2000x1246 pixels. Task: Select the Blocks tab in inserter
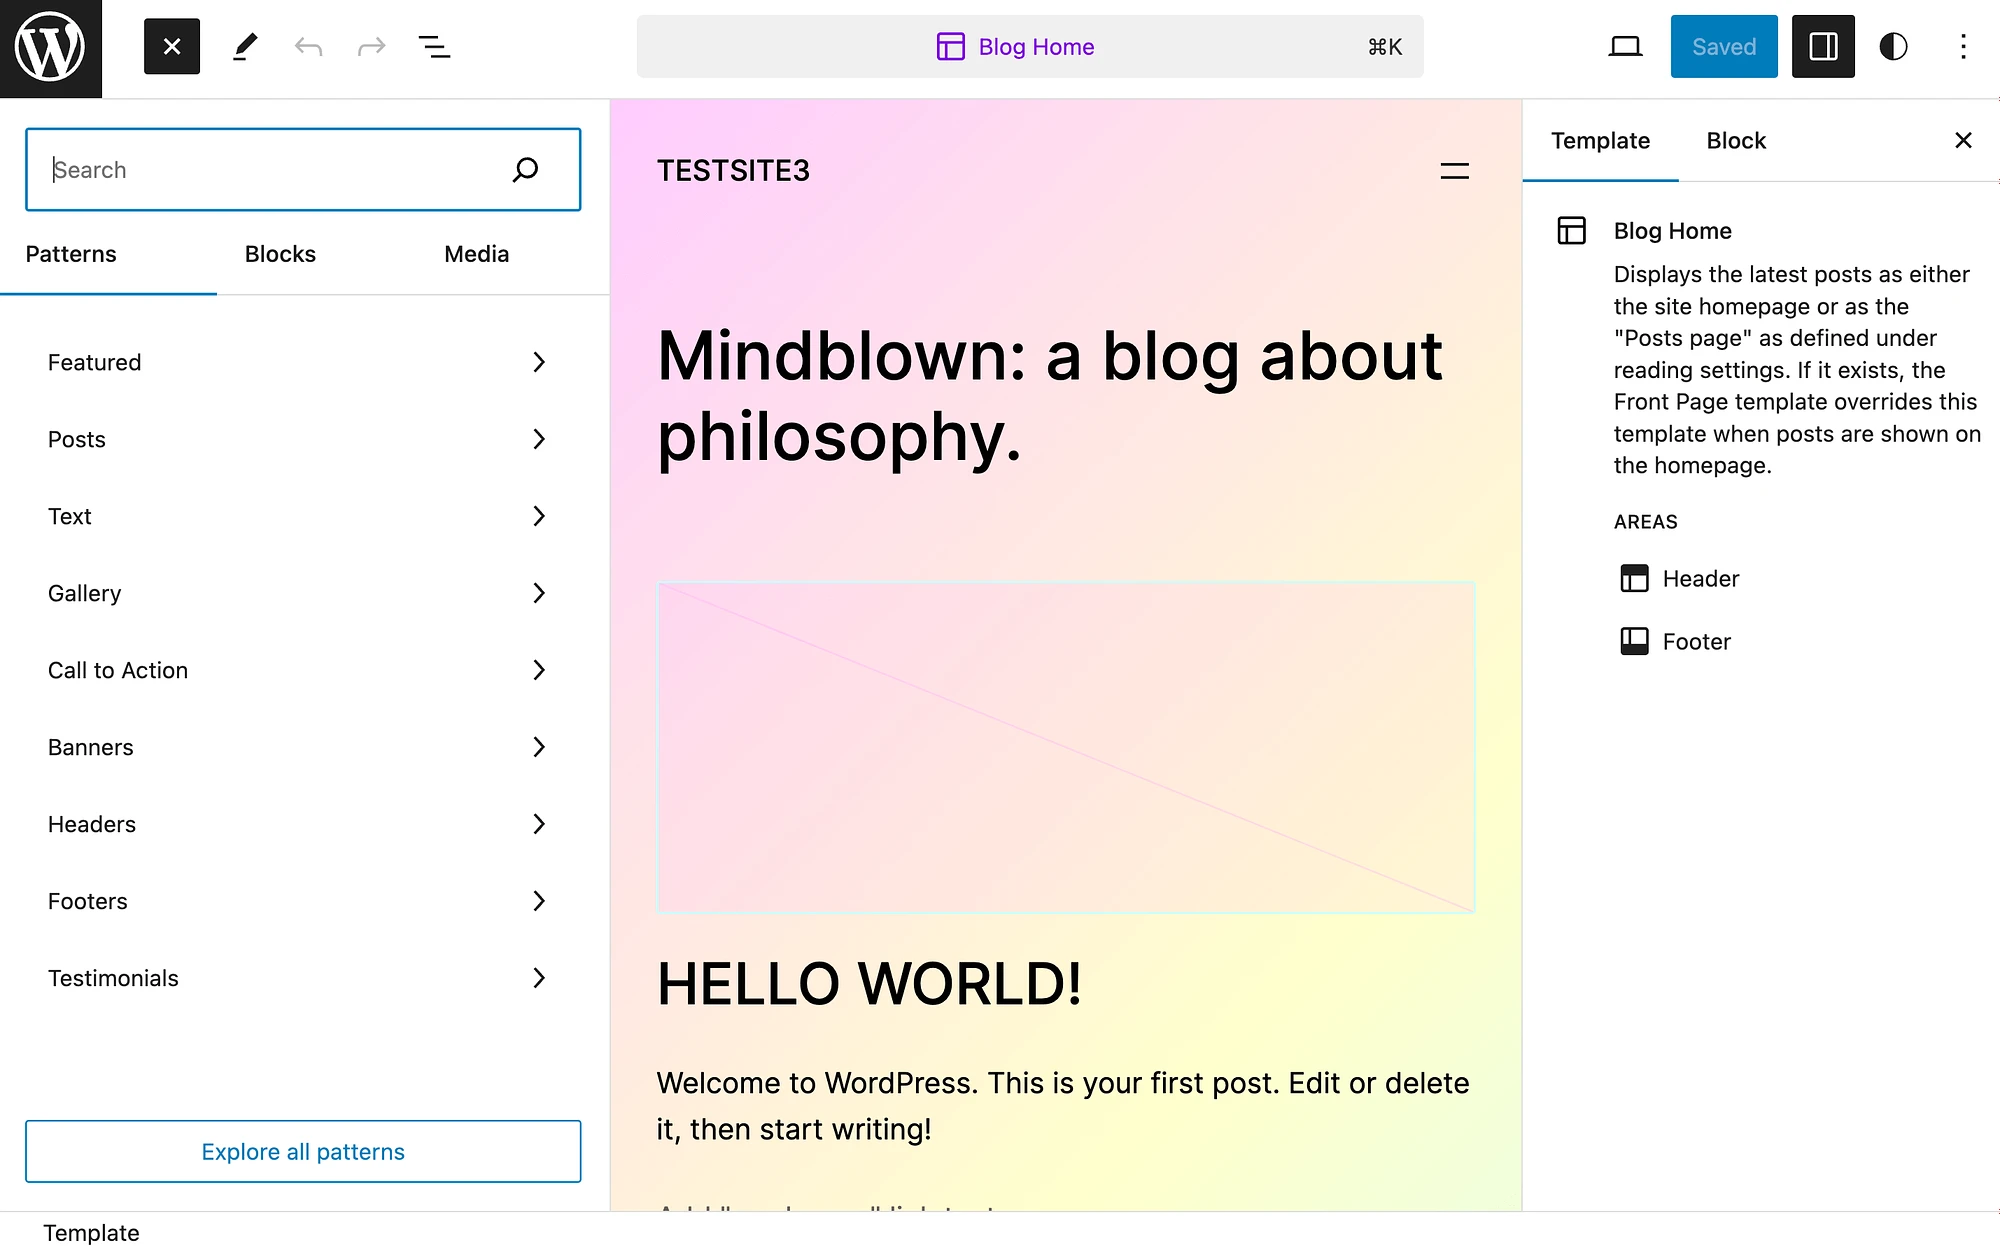click(x=280, y=254)
